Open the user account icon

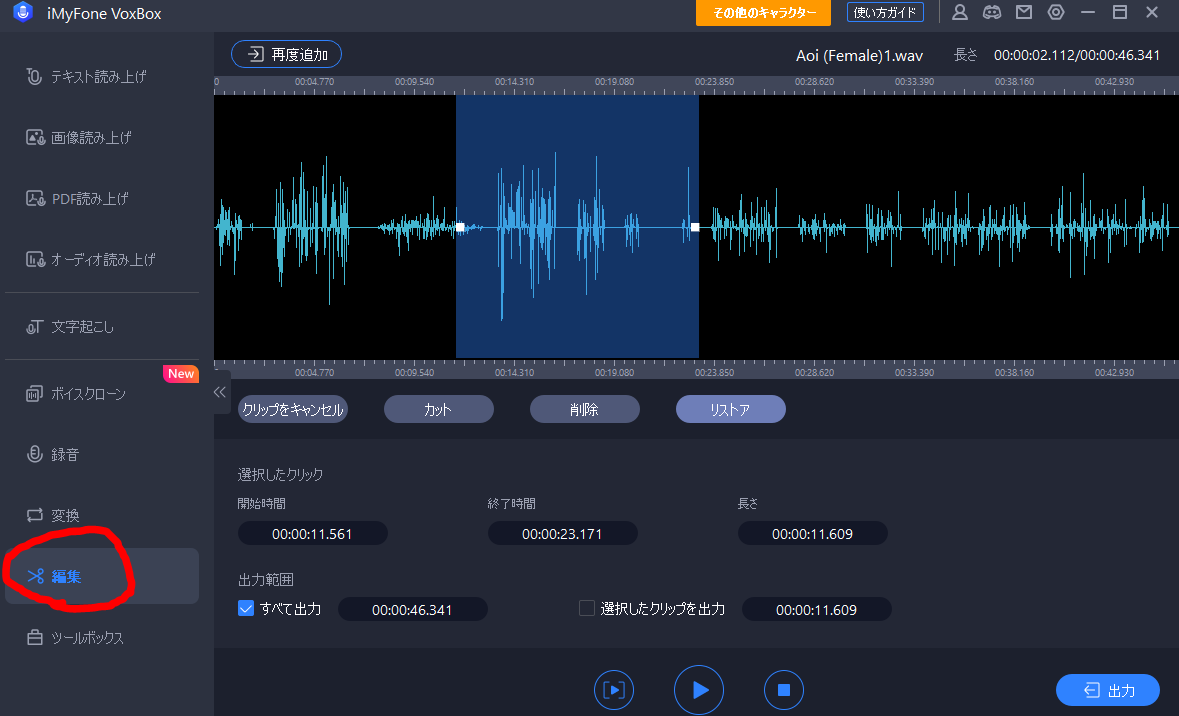pos(959,12)
